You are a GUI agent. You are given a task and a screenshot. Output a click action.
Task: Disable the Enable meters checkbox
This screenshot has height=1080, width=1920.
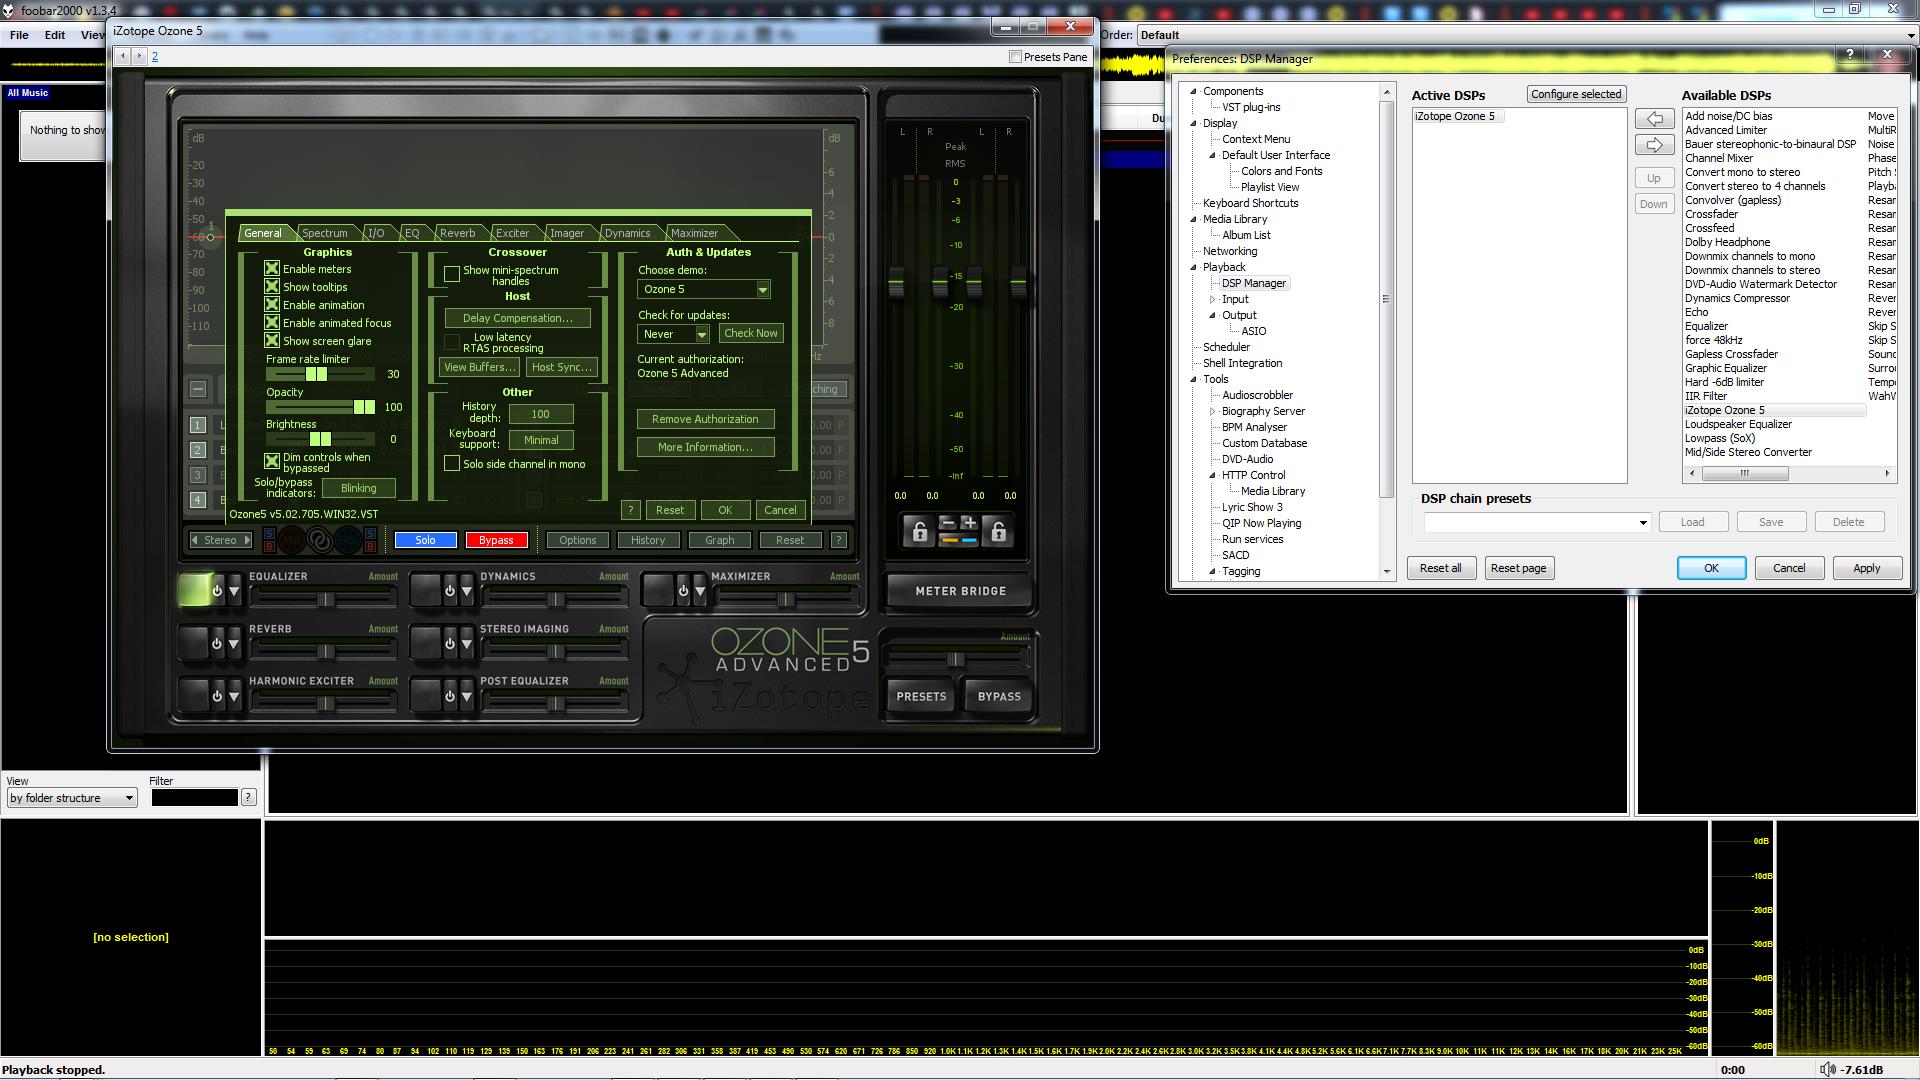click(272, 269)
